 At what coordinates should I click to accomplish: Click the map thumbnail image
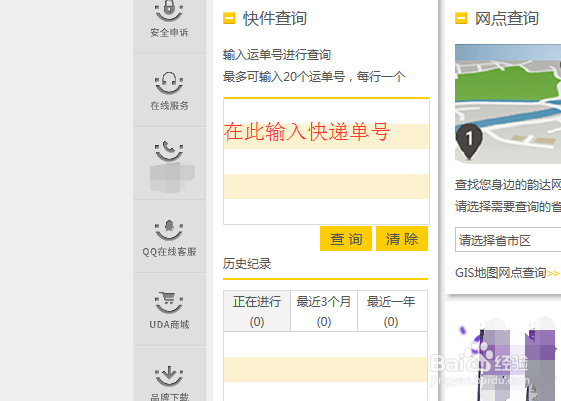click(508, 104)
